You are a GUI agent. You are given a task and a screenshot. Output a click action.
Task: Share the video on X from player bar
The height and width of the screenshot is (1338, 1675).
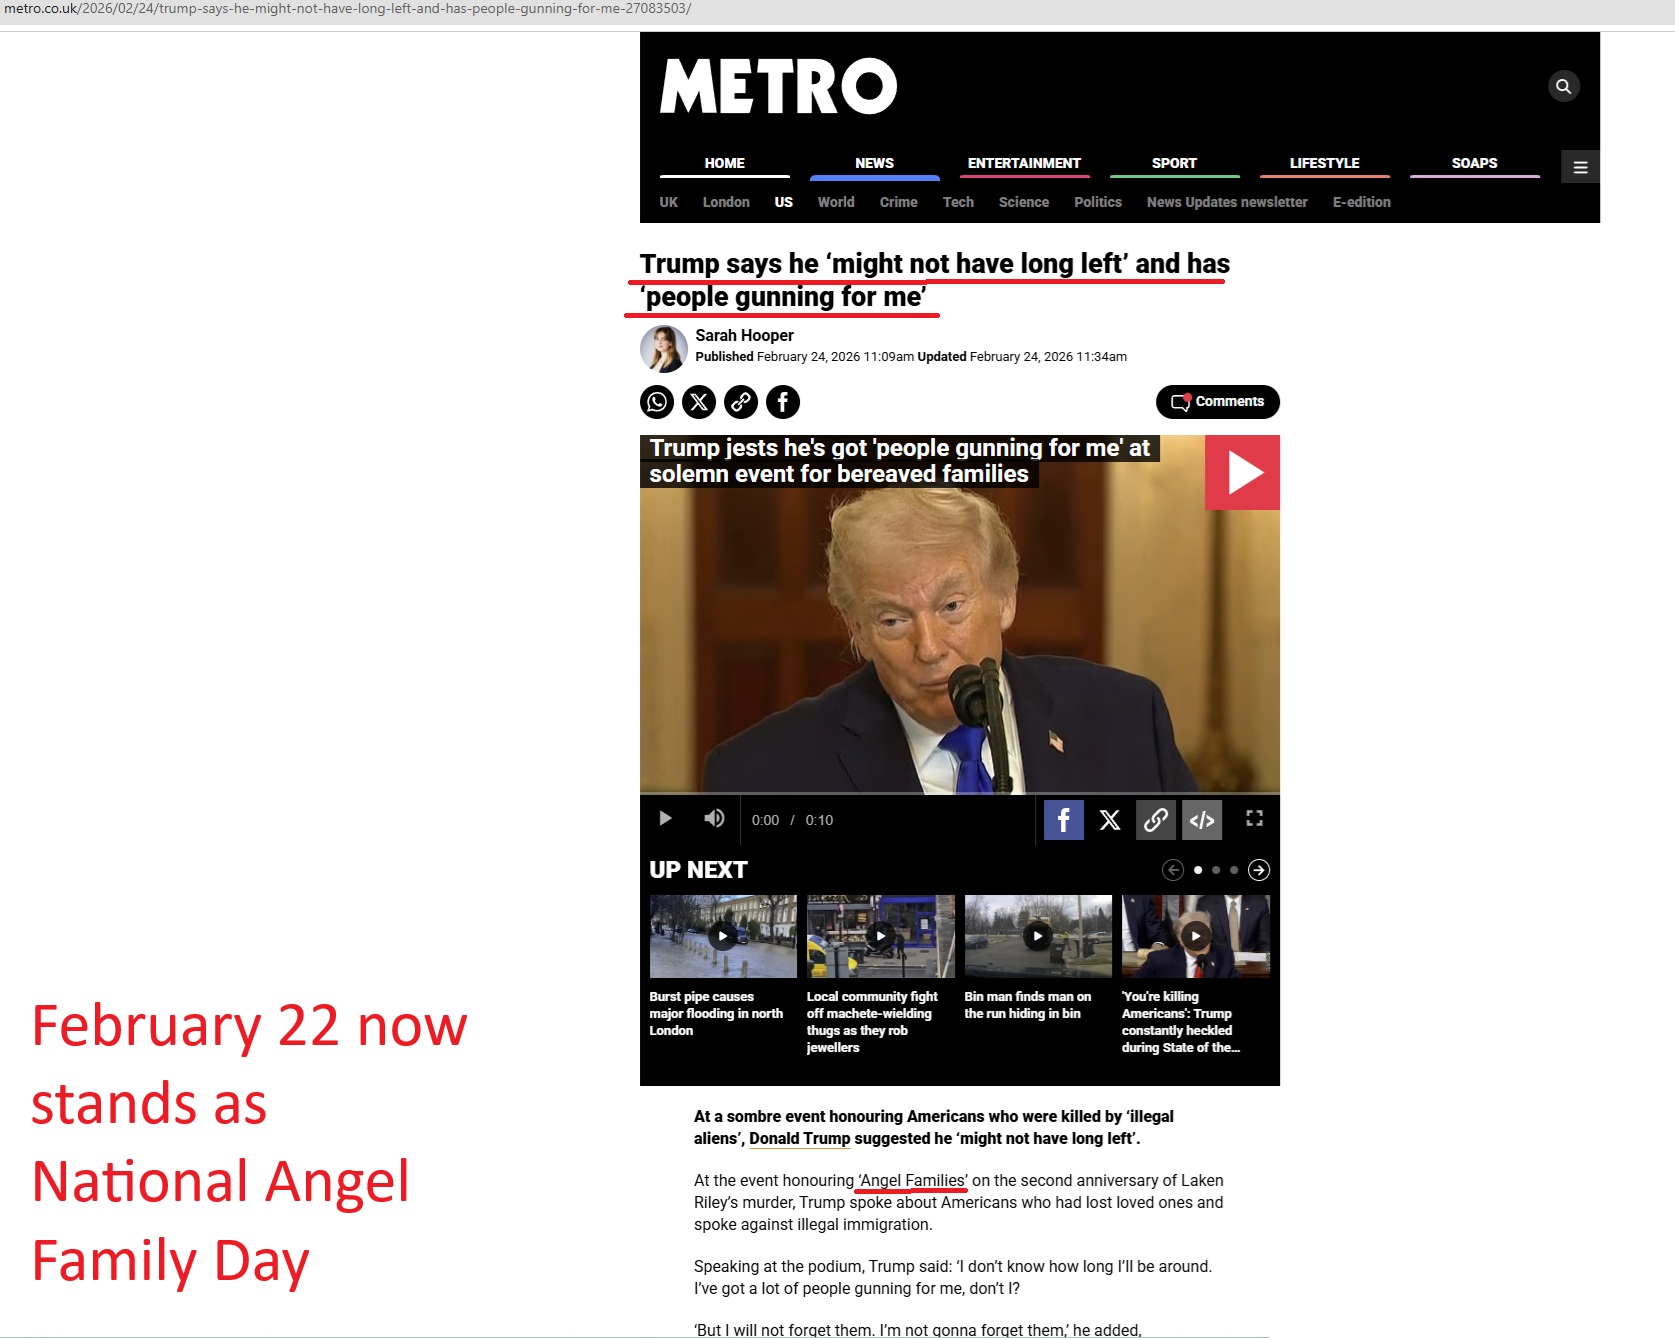[1110, 820]
